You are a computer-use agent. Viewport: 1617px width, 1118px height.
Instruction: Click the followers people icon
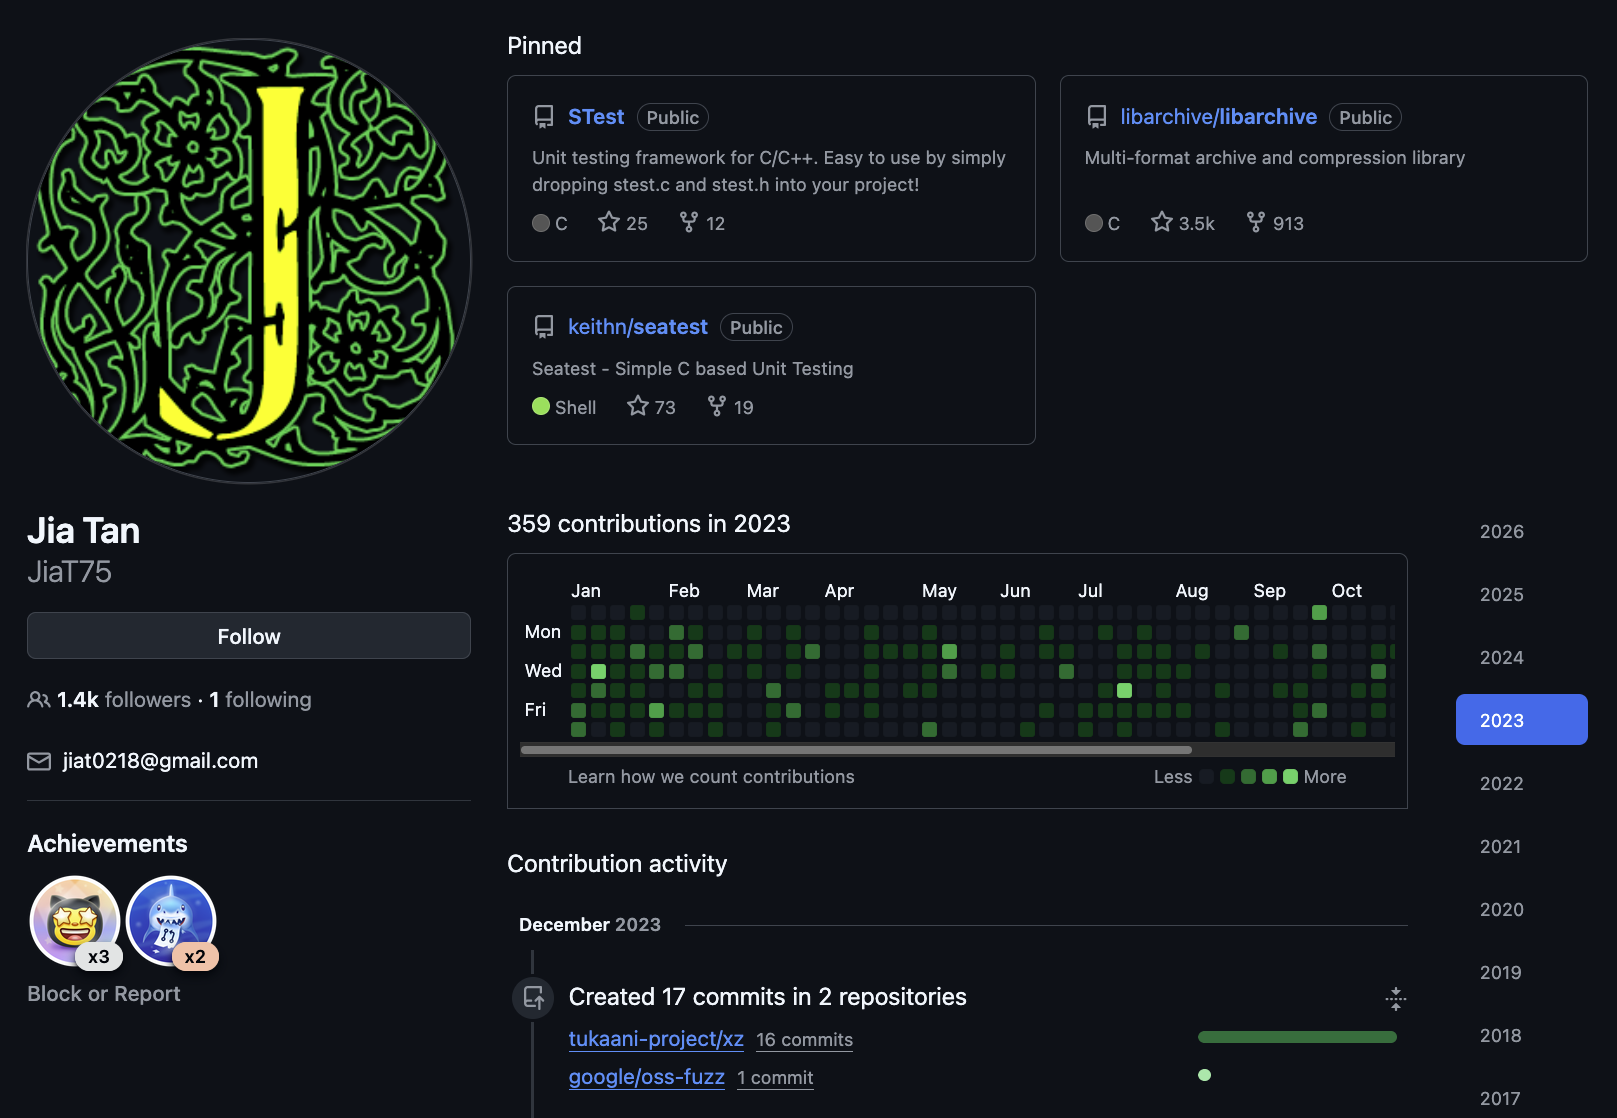pyautogui.click(x=39, y=700)
